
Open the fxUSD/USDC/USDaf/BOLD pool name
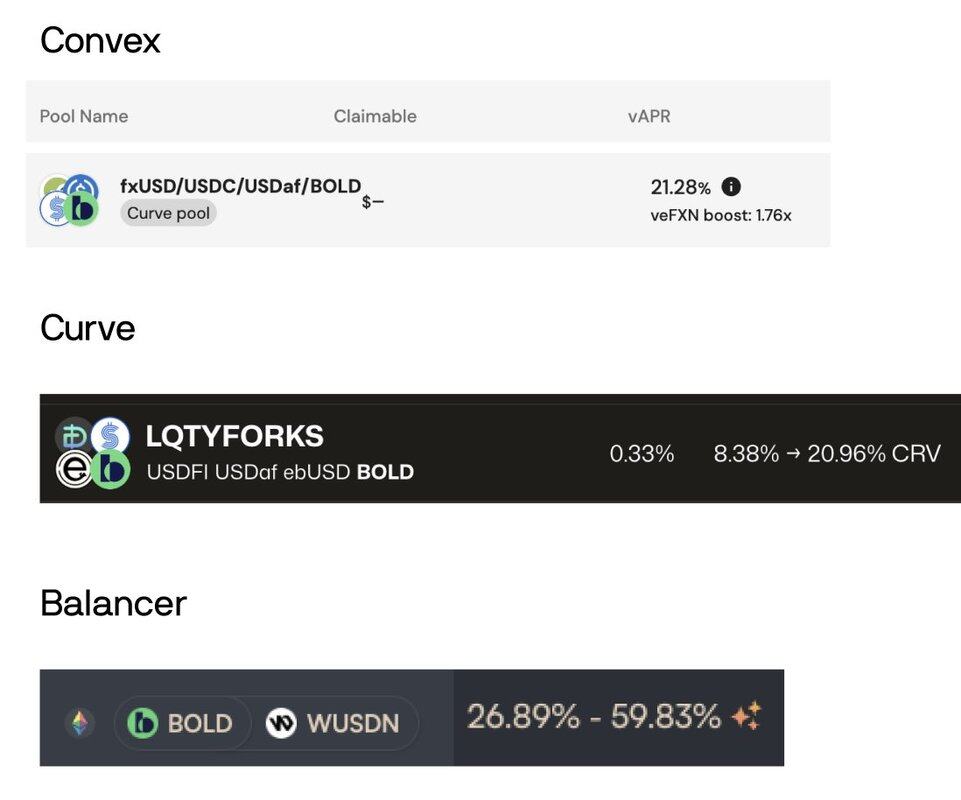[240, 186]
